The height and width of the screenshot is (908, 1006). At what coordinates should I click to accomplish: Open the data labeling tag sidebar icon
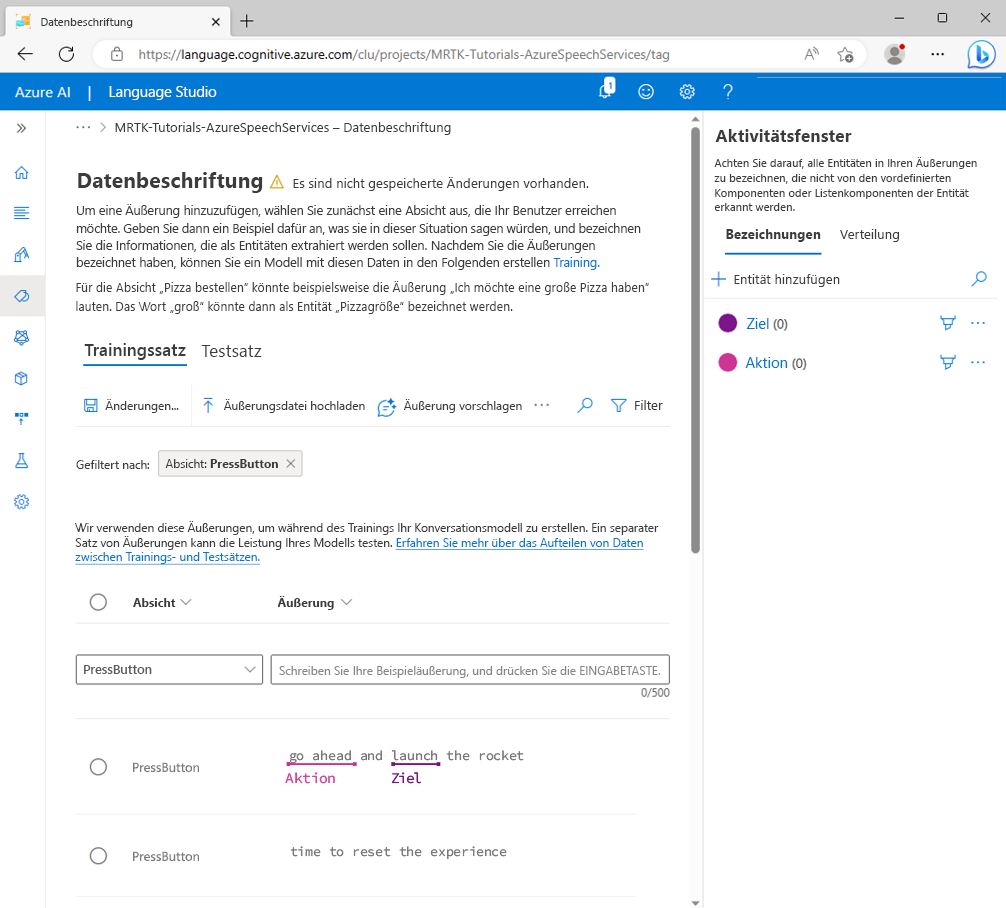(x=21, y=296)
